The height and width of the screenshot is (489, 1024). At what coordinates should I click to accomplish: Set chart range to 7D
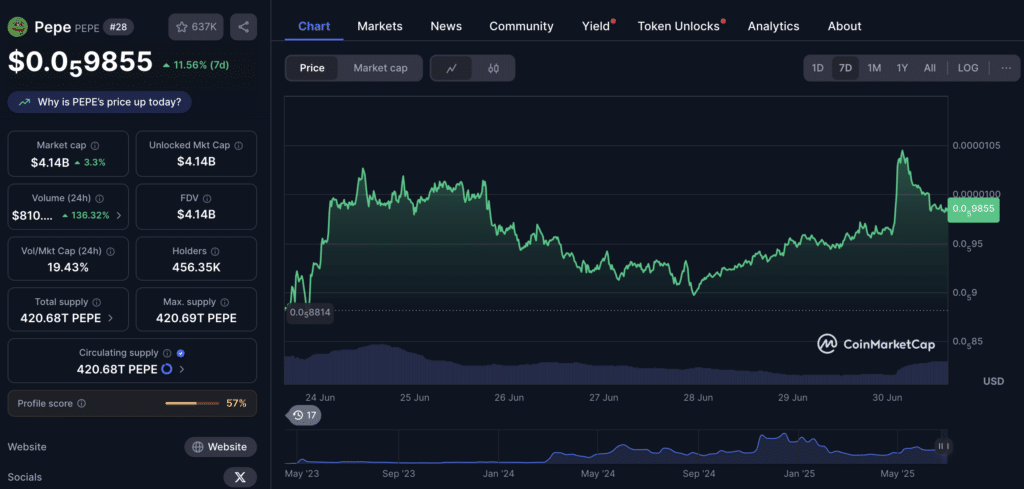(x=845, y=68)
